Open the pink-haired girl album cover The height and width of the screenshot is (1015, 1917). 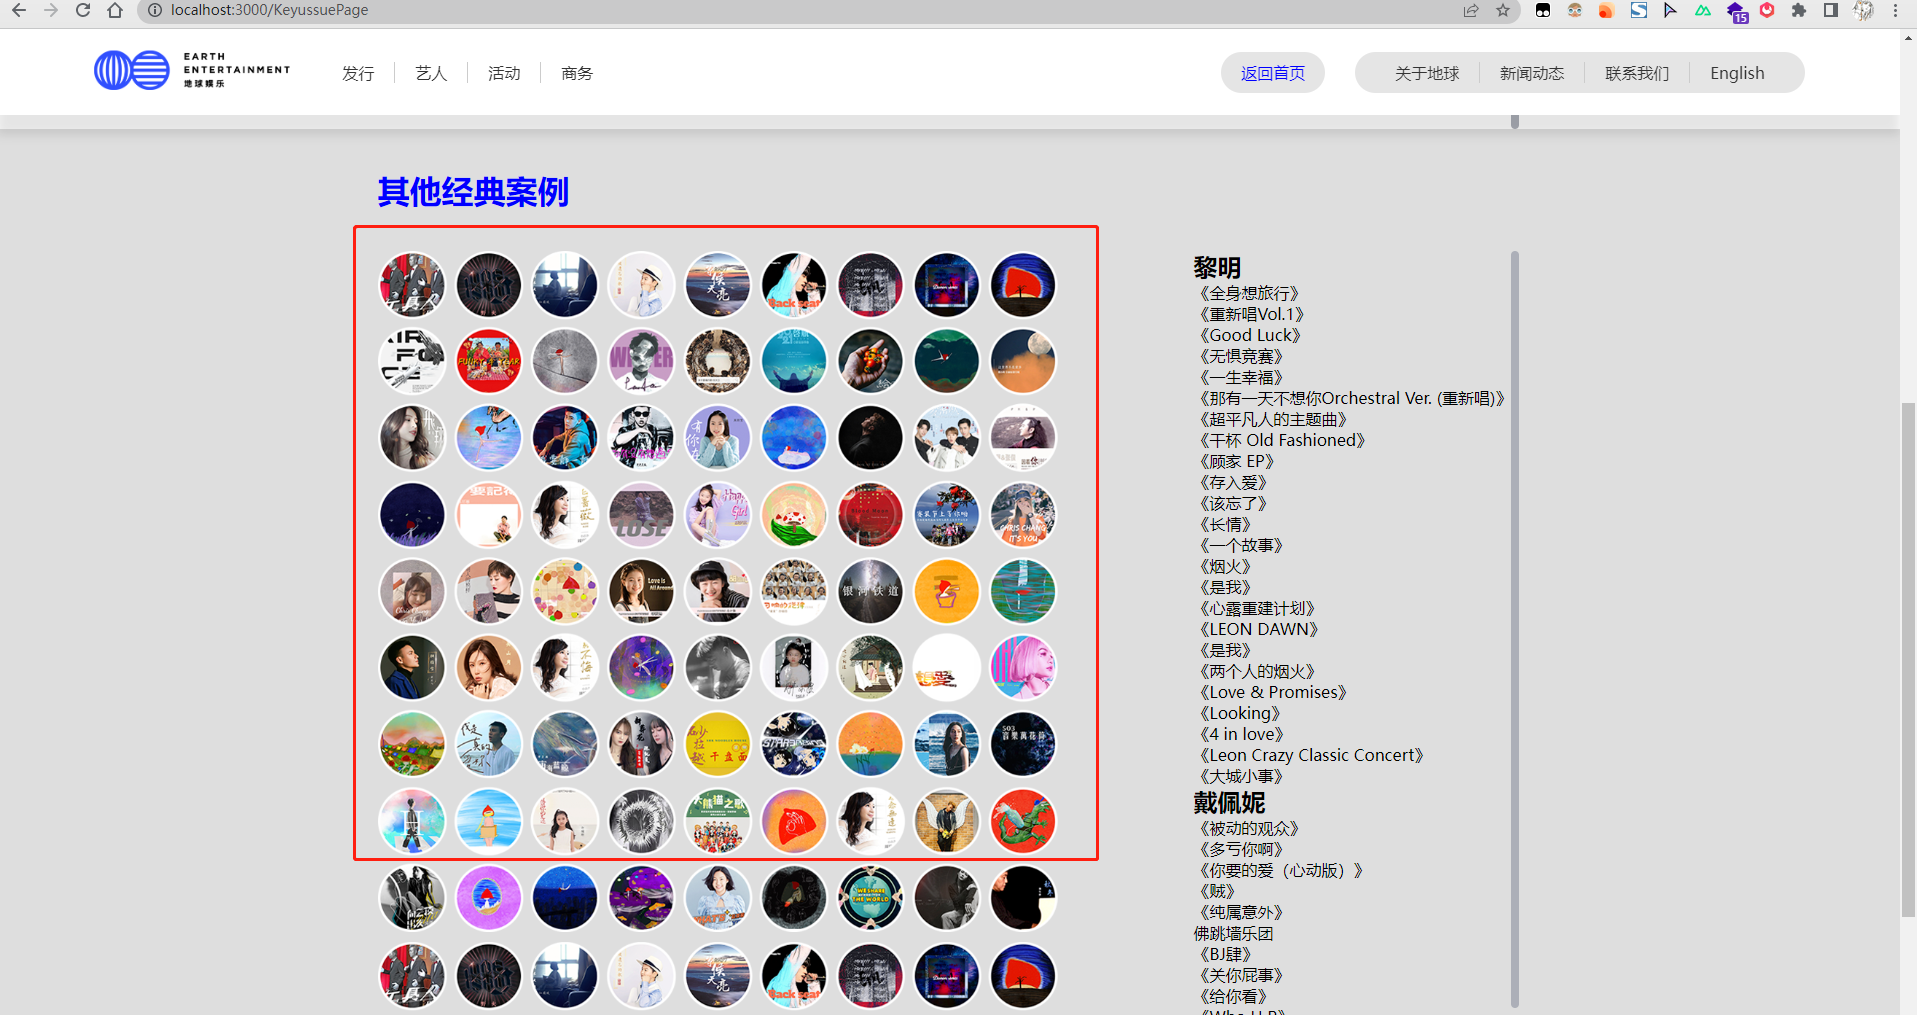(1023, 667)
